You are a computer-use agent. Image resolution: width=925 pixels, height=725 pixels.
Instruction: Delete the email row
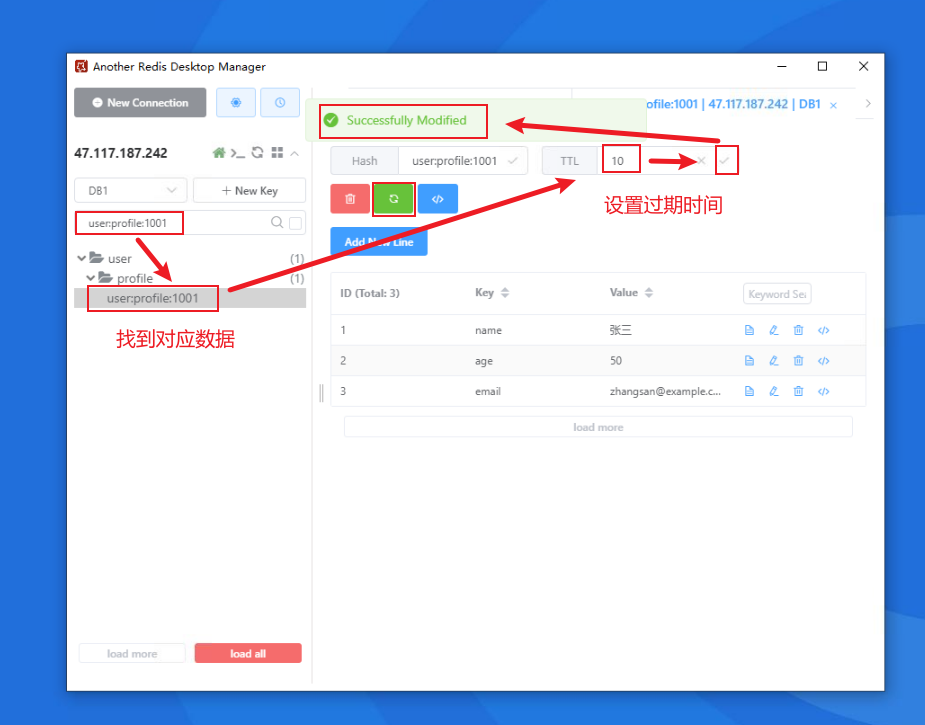point(798,391)
